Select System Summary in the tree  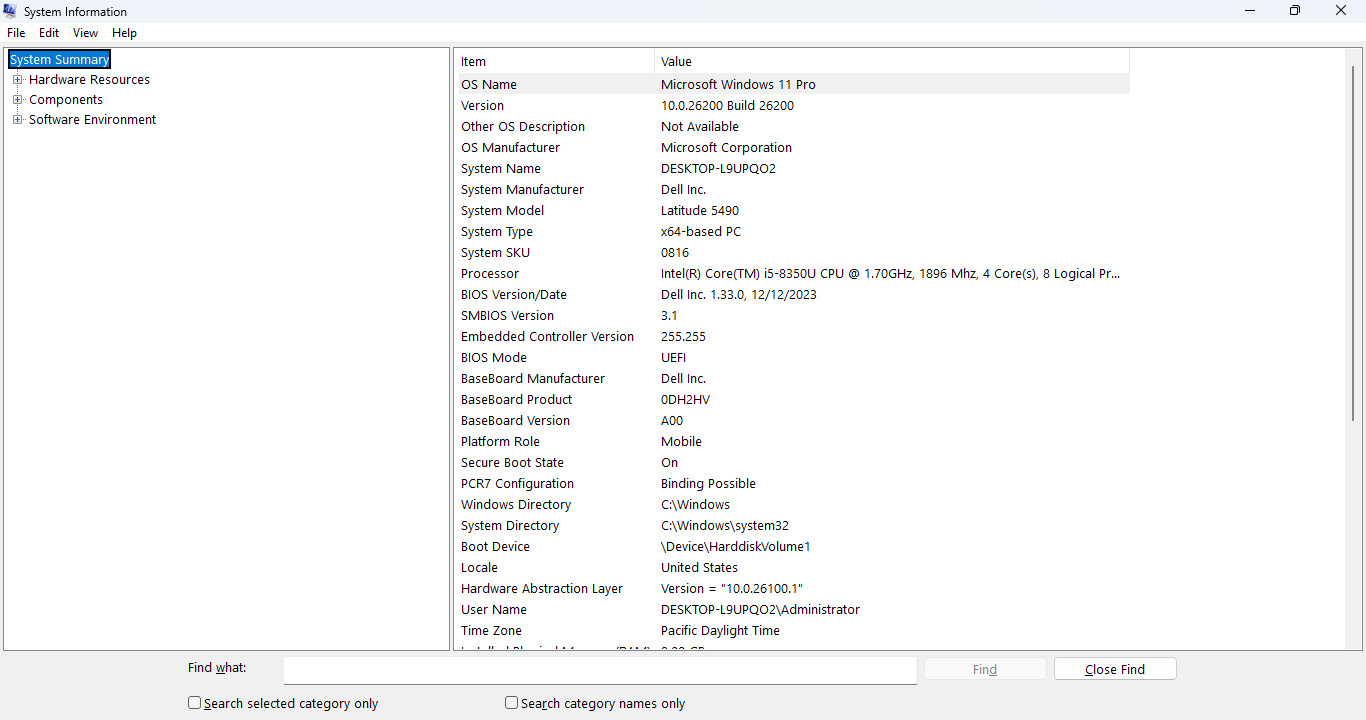coord(59,60)
